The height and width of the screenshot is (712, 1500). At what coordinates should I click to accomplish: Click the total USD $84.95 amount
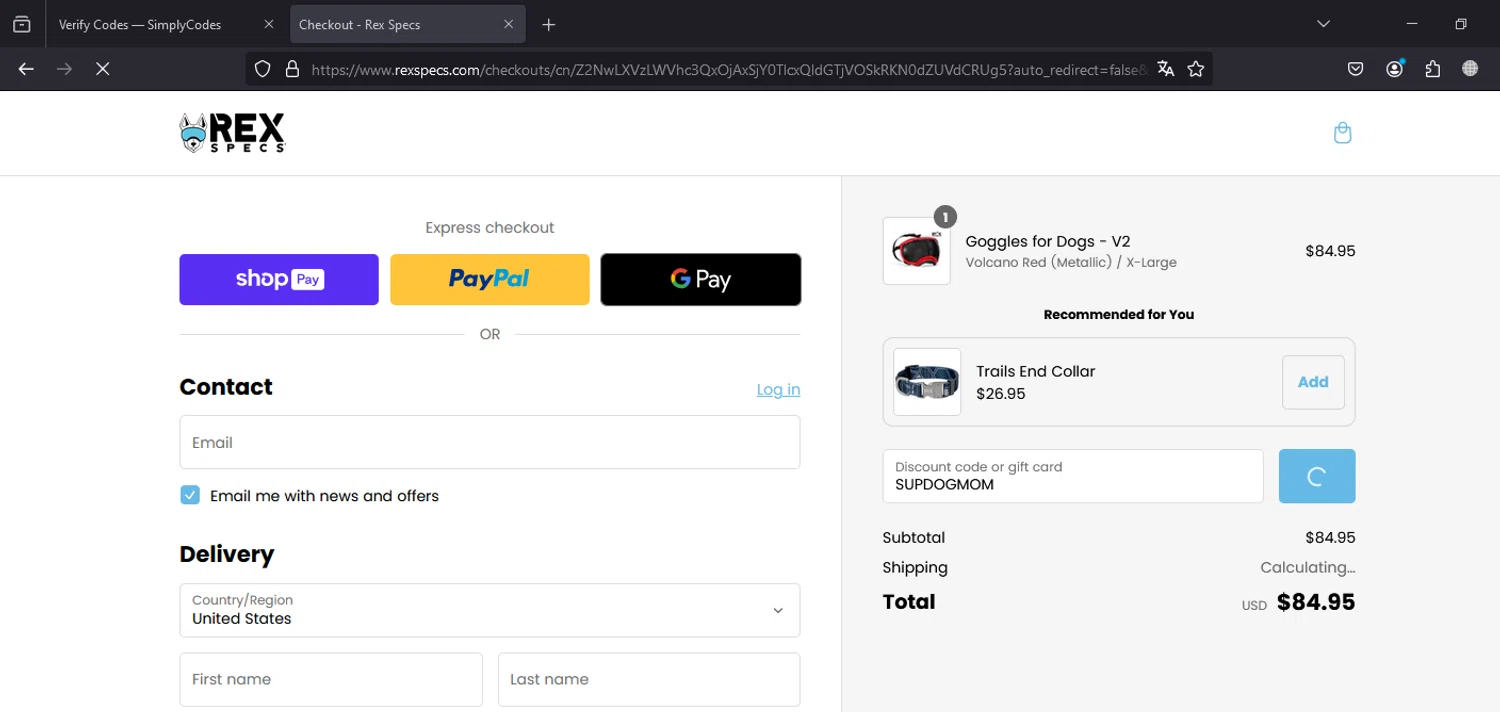1316,602
